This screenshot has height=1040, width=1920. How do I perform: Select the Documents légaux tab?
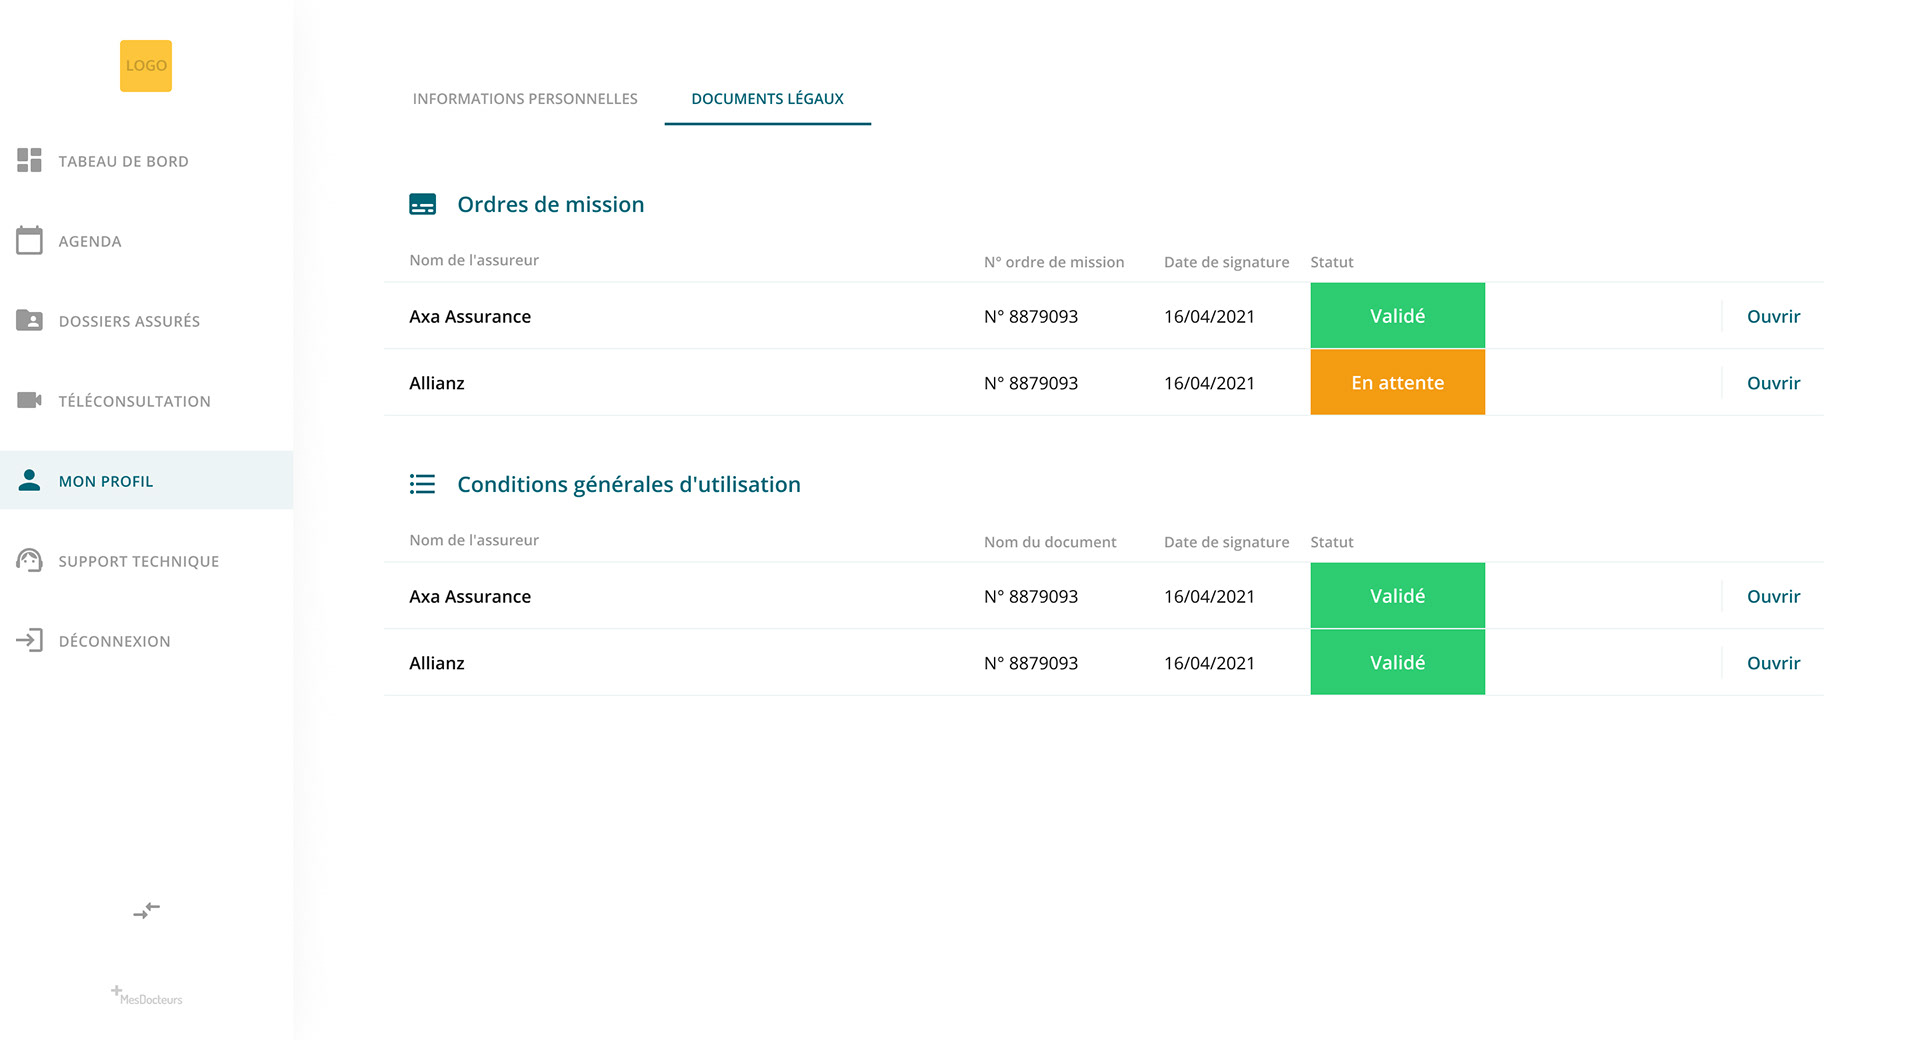pyautogui.click(x=767, y=99)
